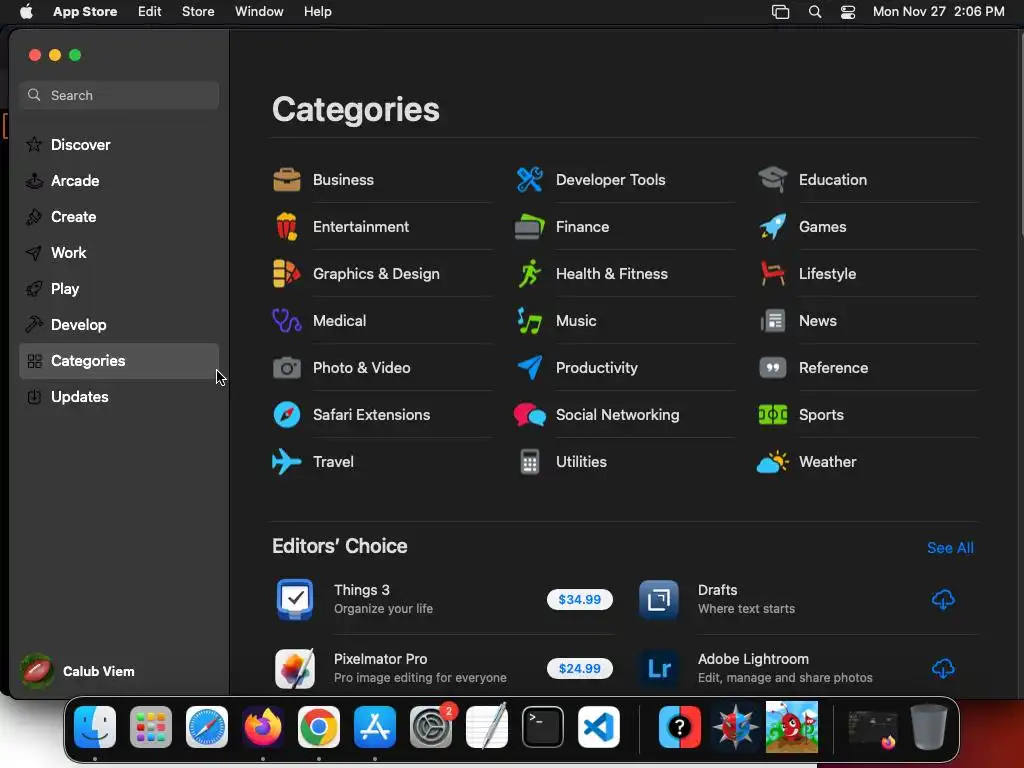Open the News newspaper icon

tap(773, 321)
